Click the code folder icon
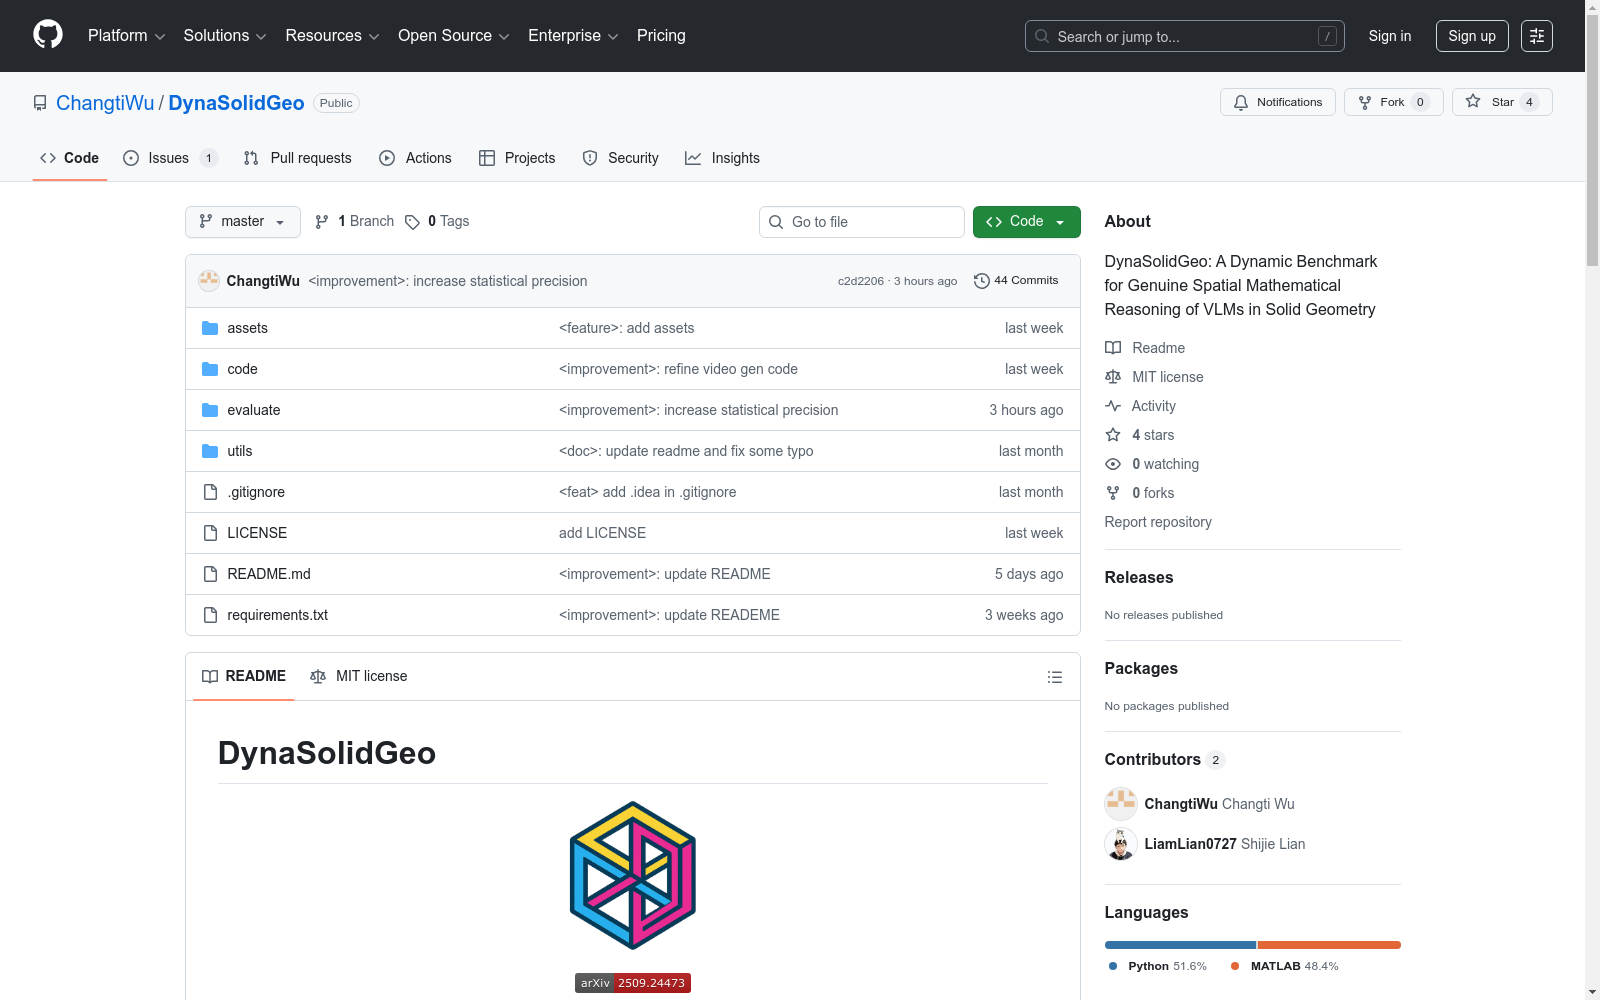1600x1000 pixels. coord(210,369)
